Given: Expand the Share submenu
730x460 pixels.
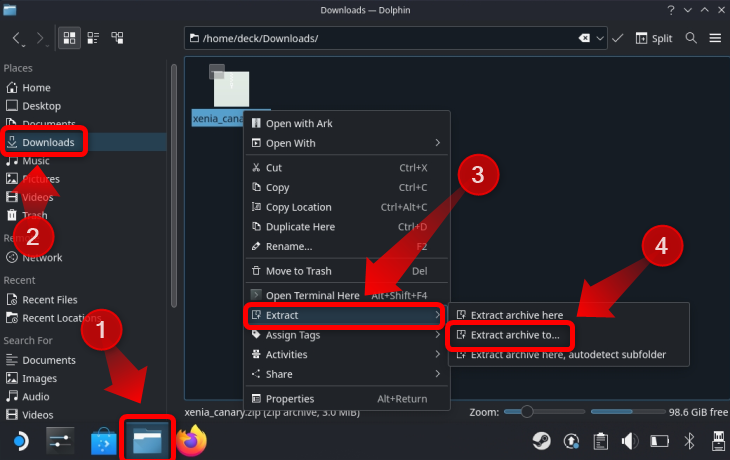Looking at the screenshot, I should [347, 374].
